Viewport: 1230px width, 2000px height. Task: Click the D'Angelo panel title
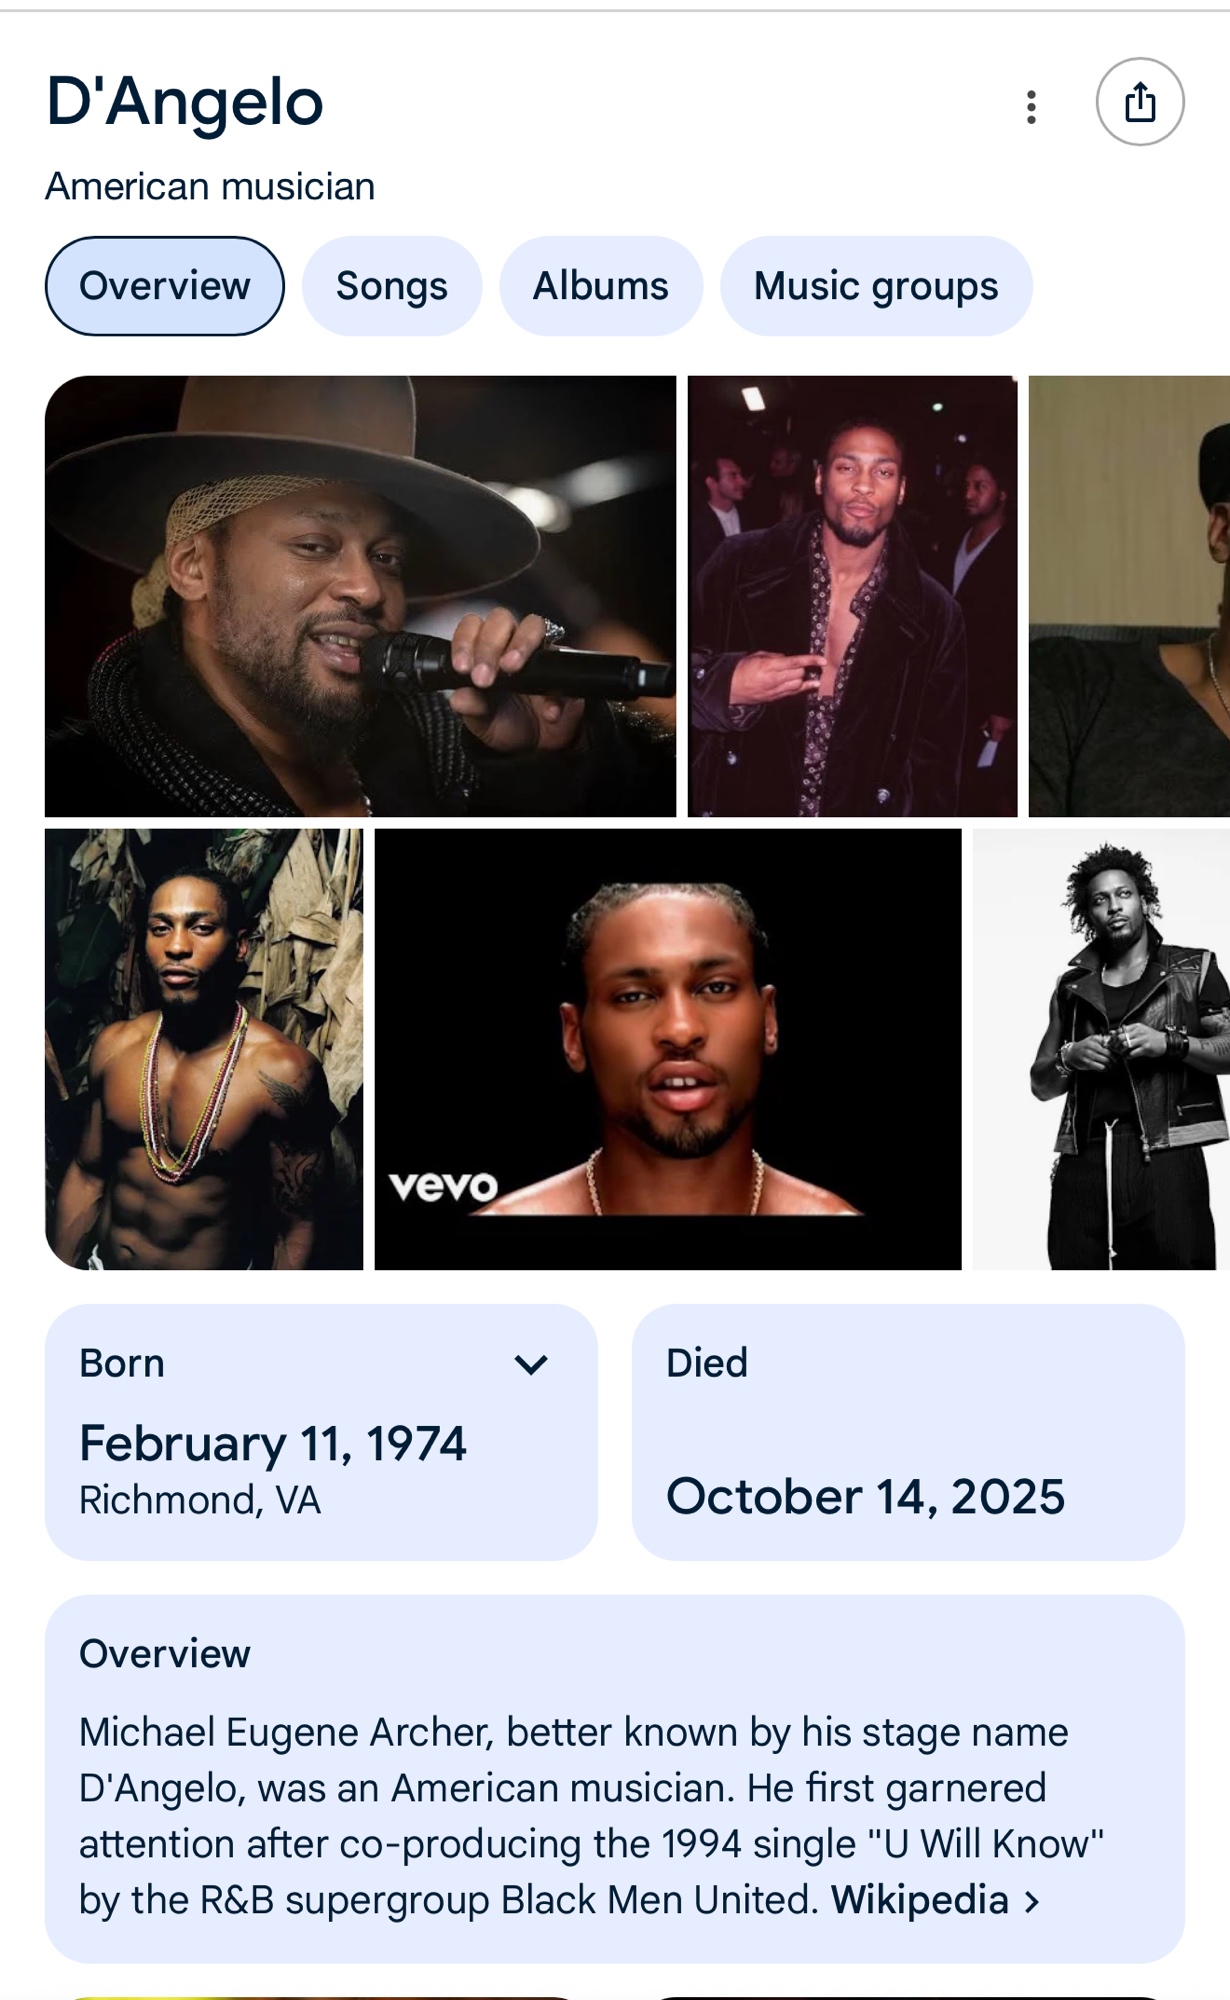point(185,102)
